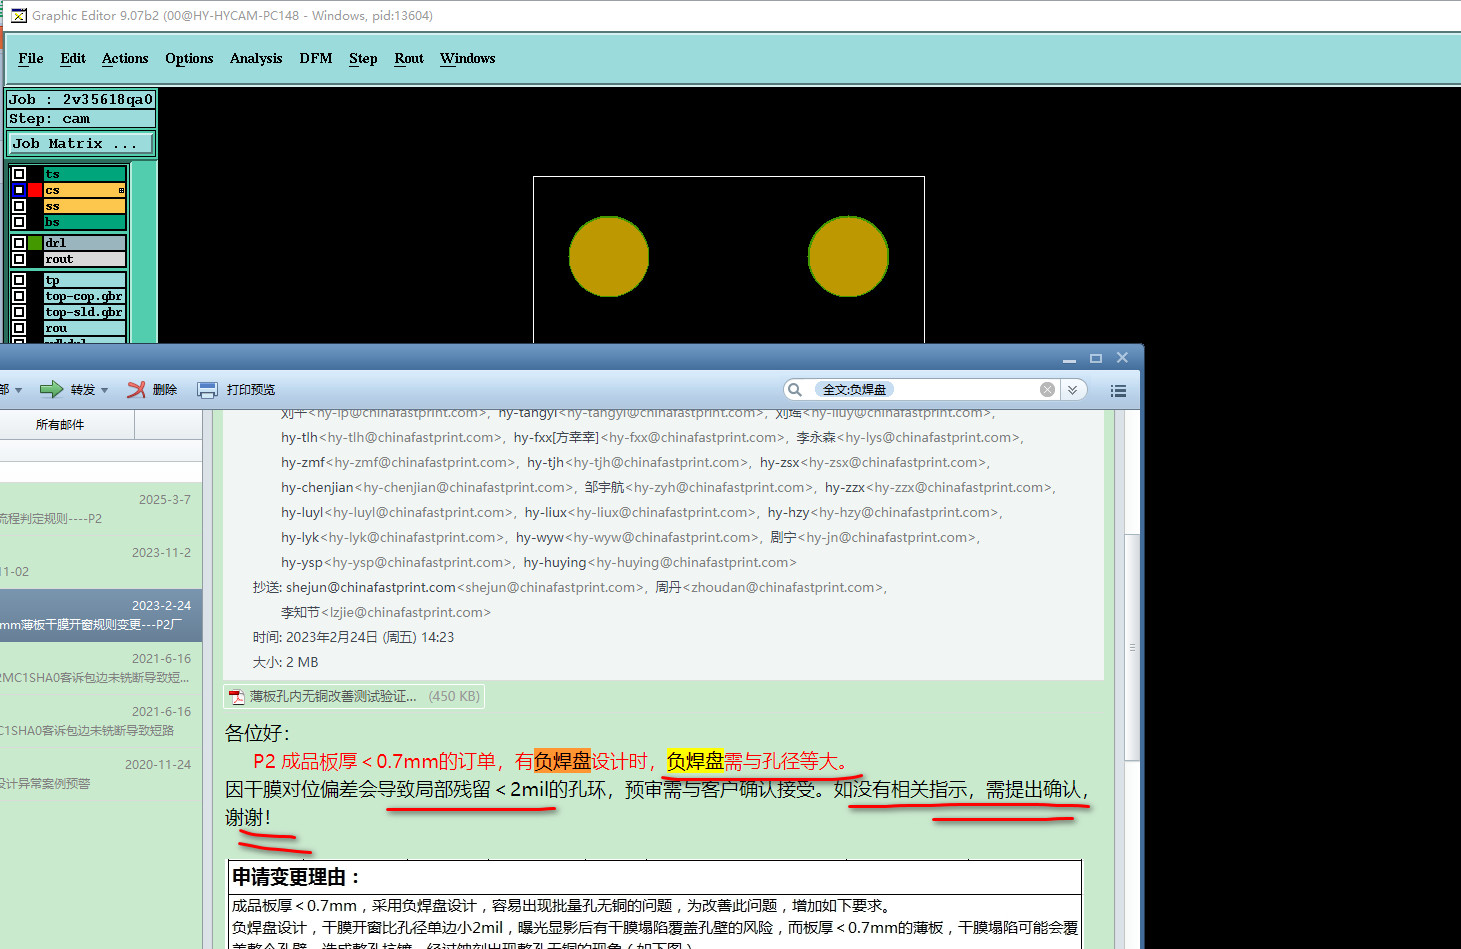Screen dimensions: 1461x949
Task: Select the bs layer name
Action: (x=85, y=222)
